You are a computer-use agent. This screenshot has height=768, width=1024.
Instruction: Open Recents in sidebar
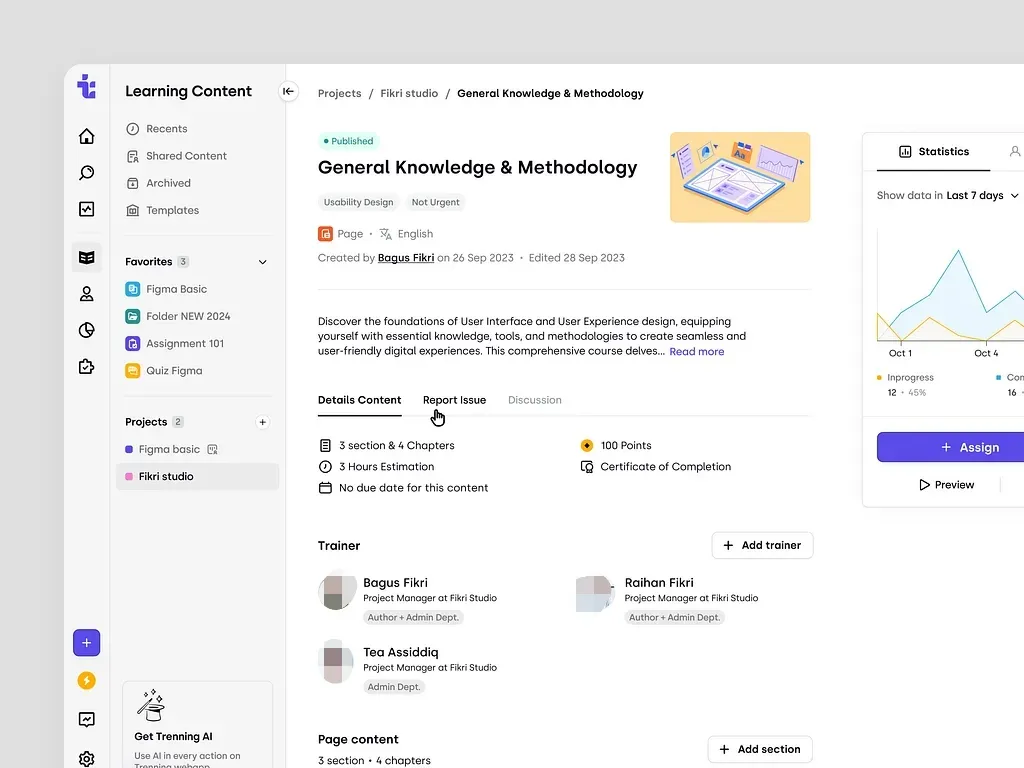click(157, 129)
